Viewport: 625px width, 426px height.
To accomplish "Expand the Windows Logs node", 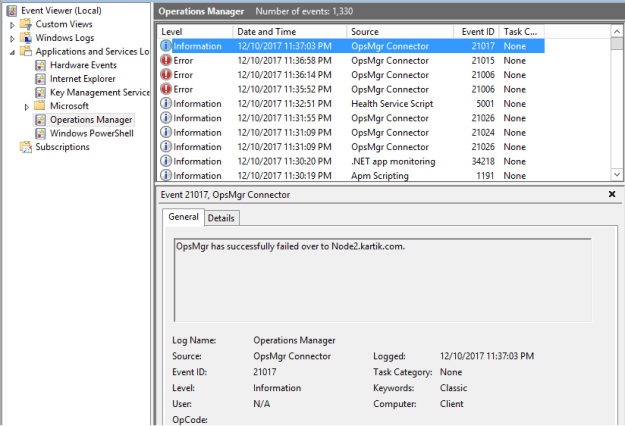I will [x=12, y=38].
